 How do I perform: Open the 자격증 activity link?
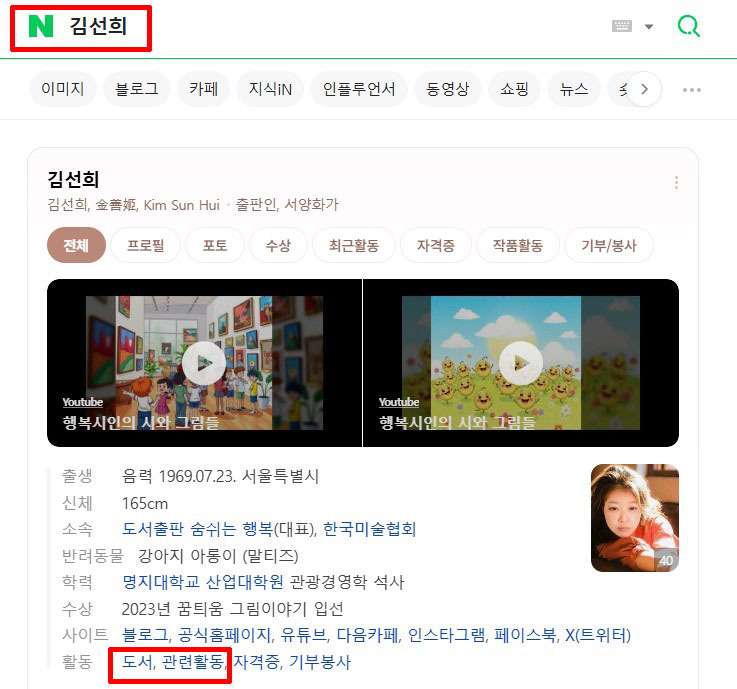tap(256, 662)
